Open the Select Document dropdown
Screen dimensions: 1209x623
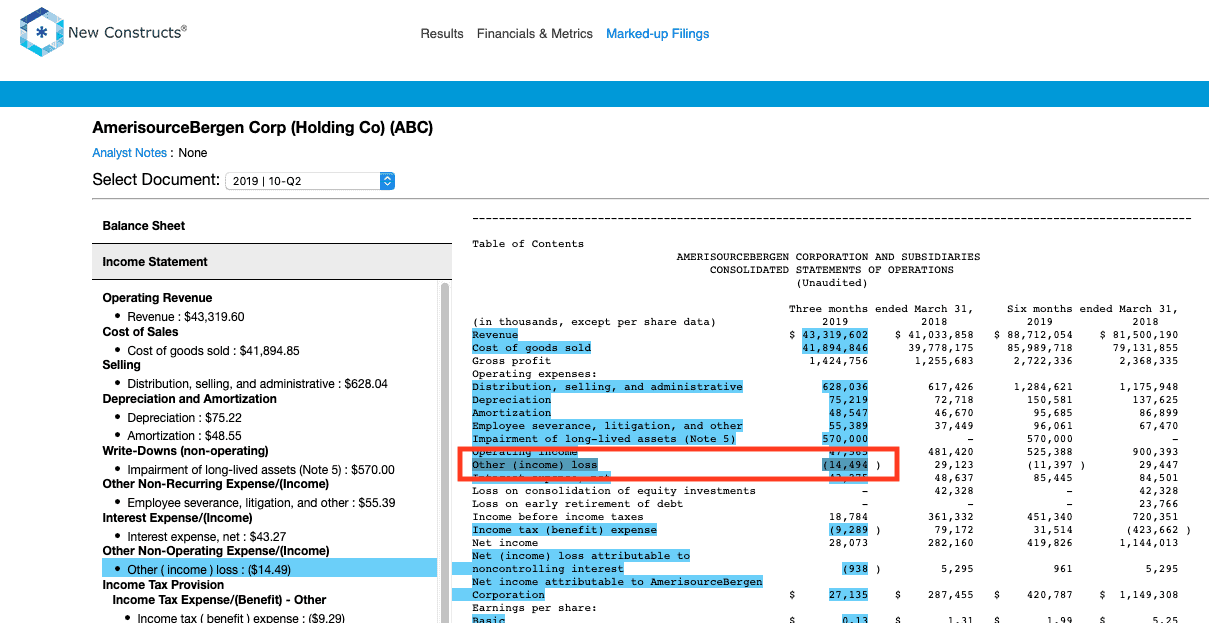click(x=310, y=181)
